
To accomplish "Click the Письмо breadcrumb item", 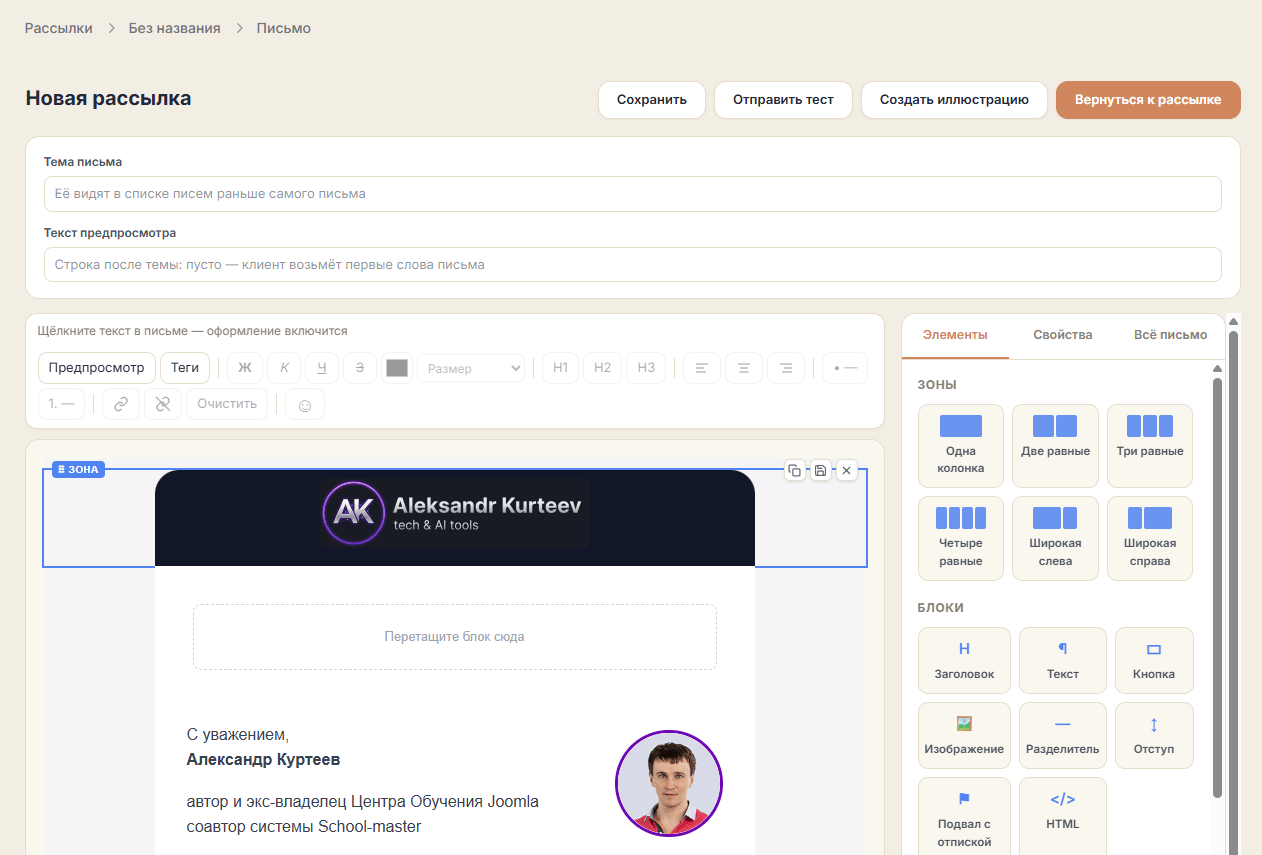I will [284, 28].
